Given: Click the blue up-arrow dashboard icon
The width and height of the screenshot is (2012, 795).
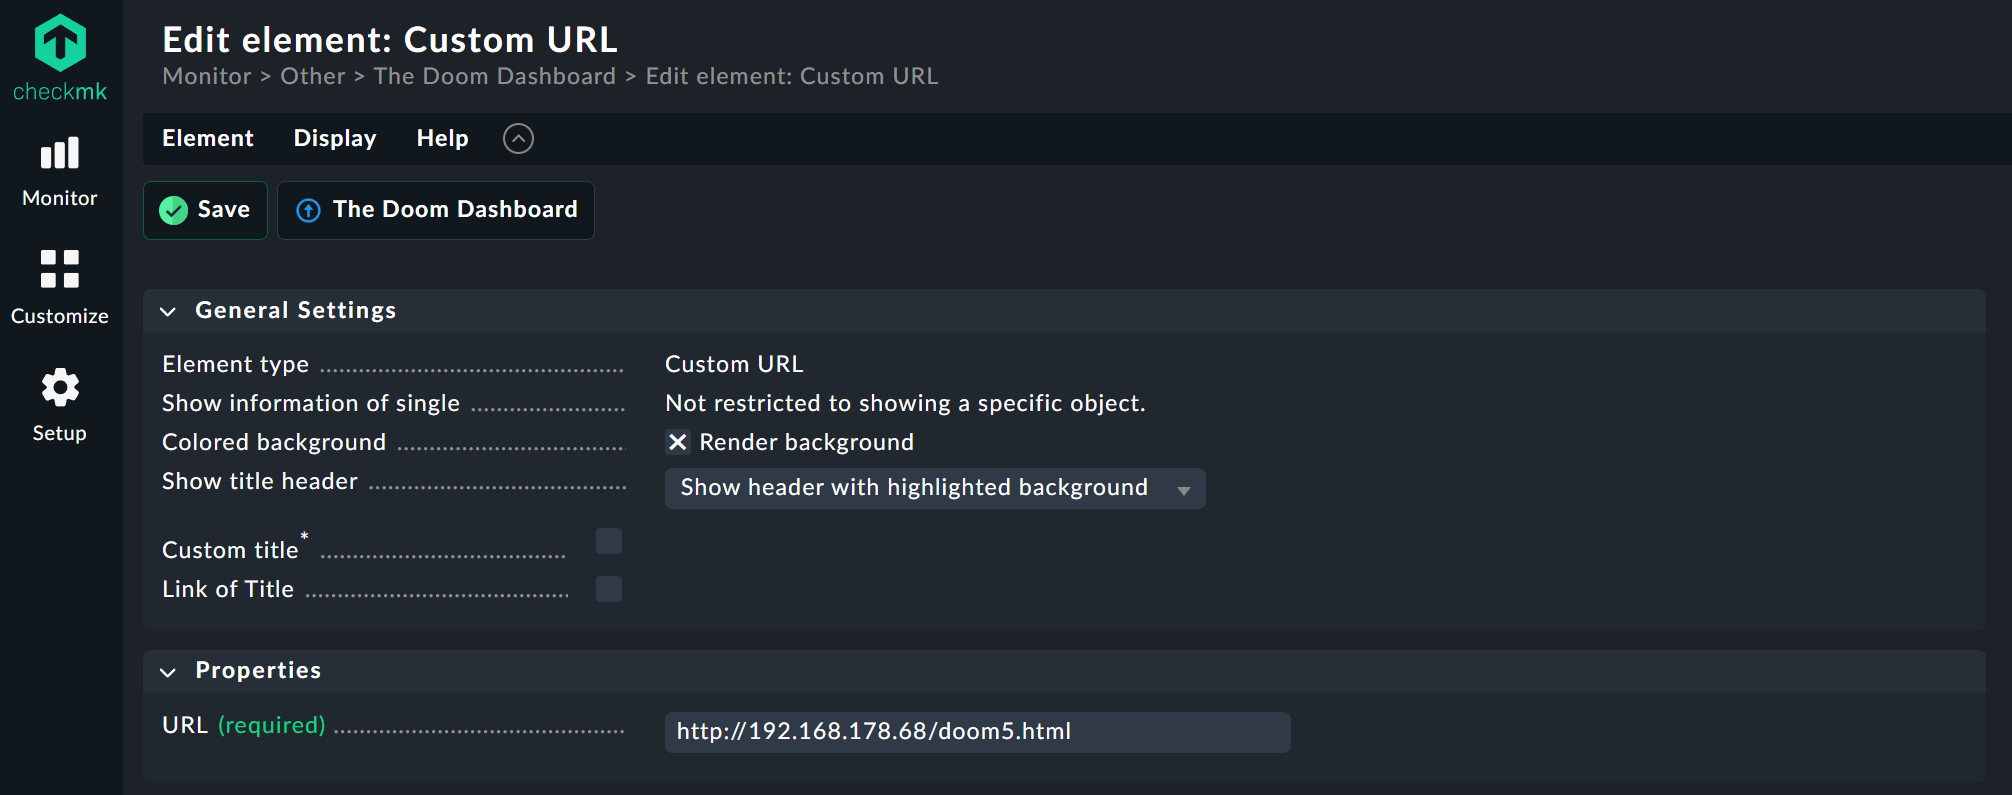Looking at the screenshot, I should (x=309, y=210).
